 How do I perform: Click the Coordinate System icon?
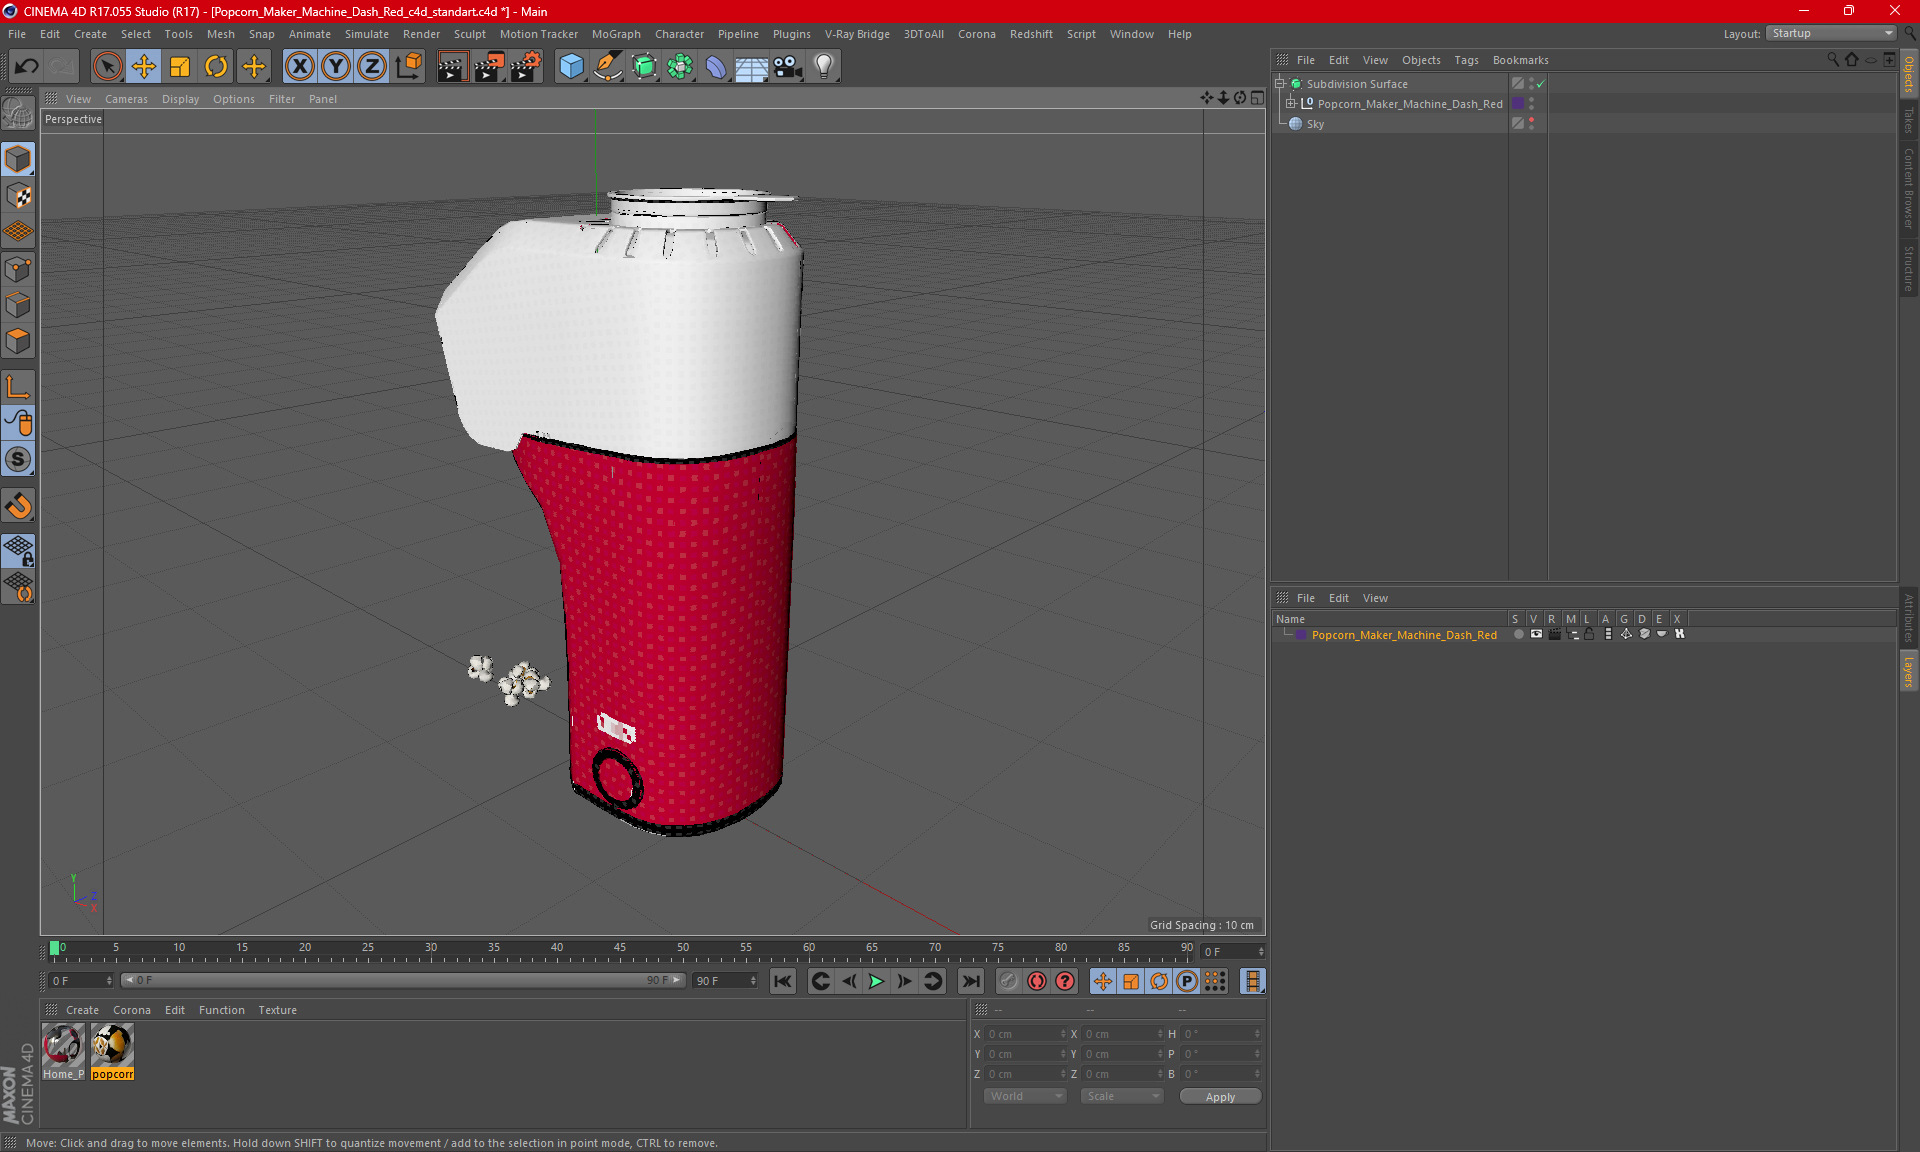point(408,67)
